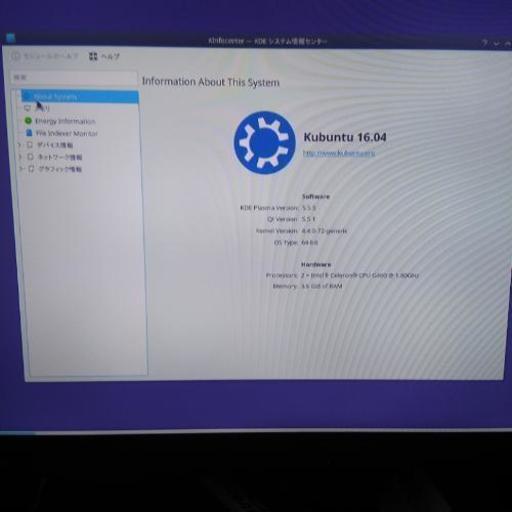
Task: Select ネットワーク情報 tree item
Action: pos(59,157)
